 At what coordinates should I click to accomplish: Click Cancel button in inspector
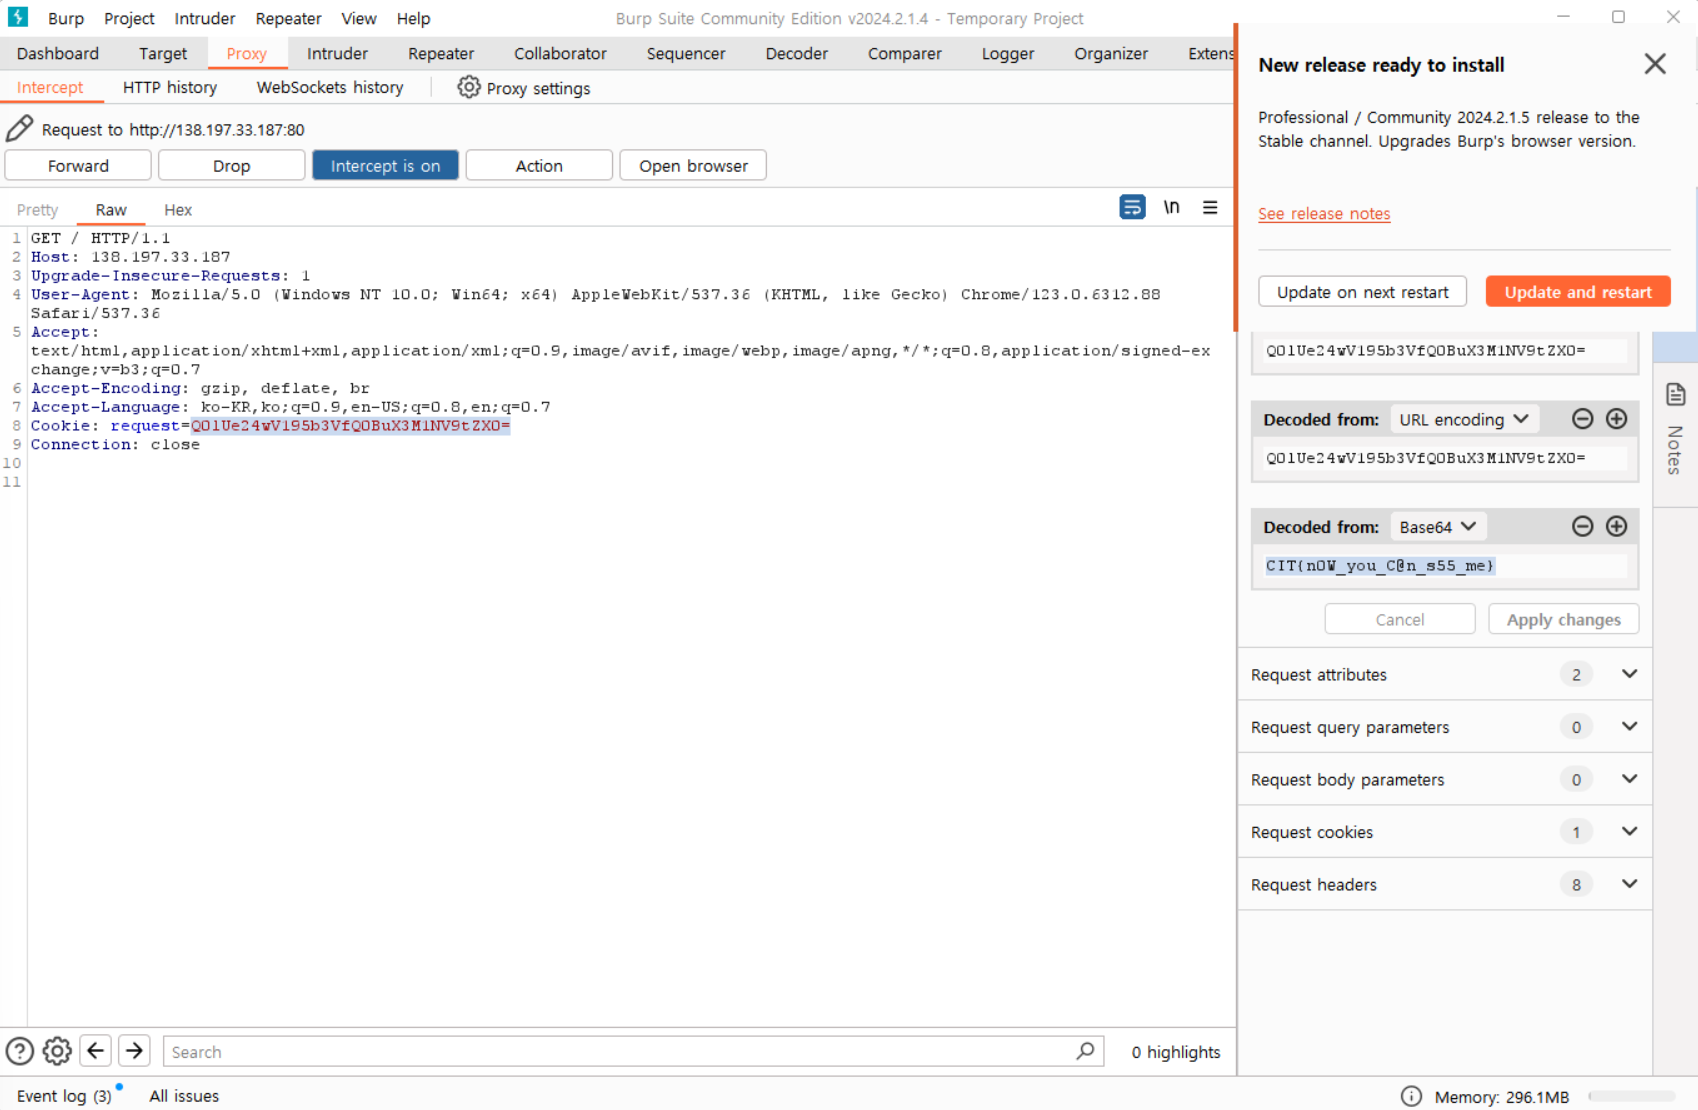coord(1399,619)
